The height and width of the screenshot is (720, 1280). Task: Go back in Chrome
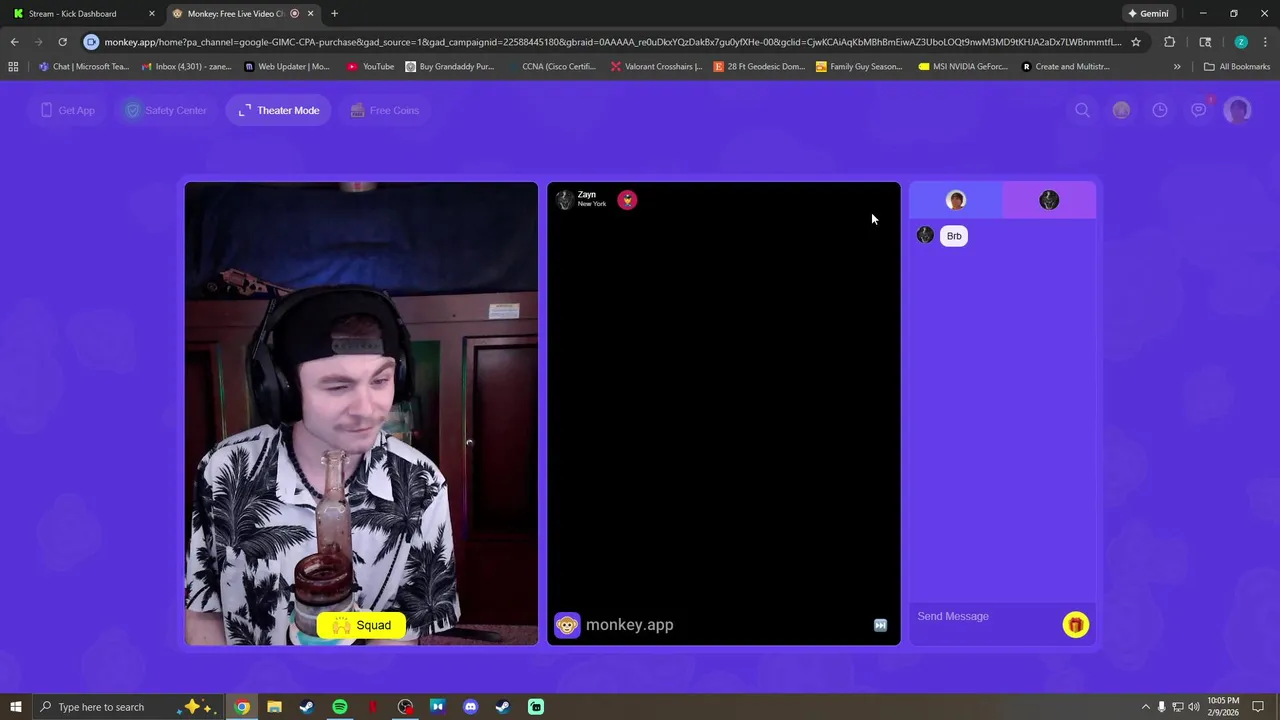(x=14, y=42)
